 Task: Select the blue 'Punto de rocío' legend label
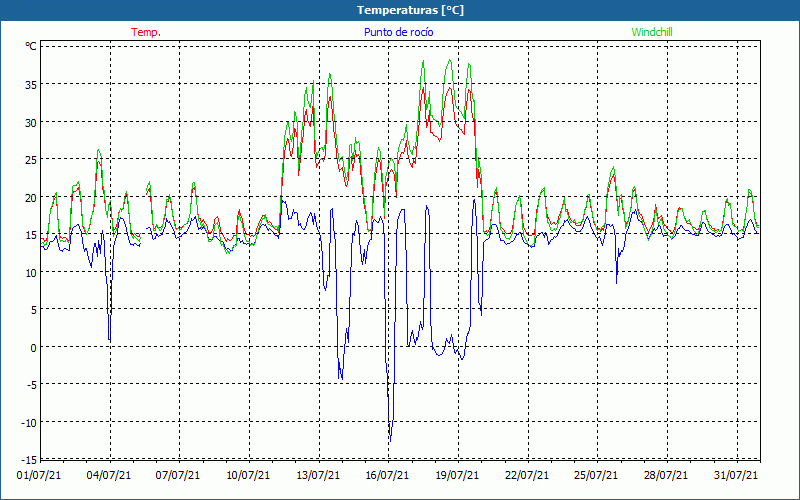(x=398, y=32)
